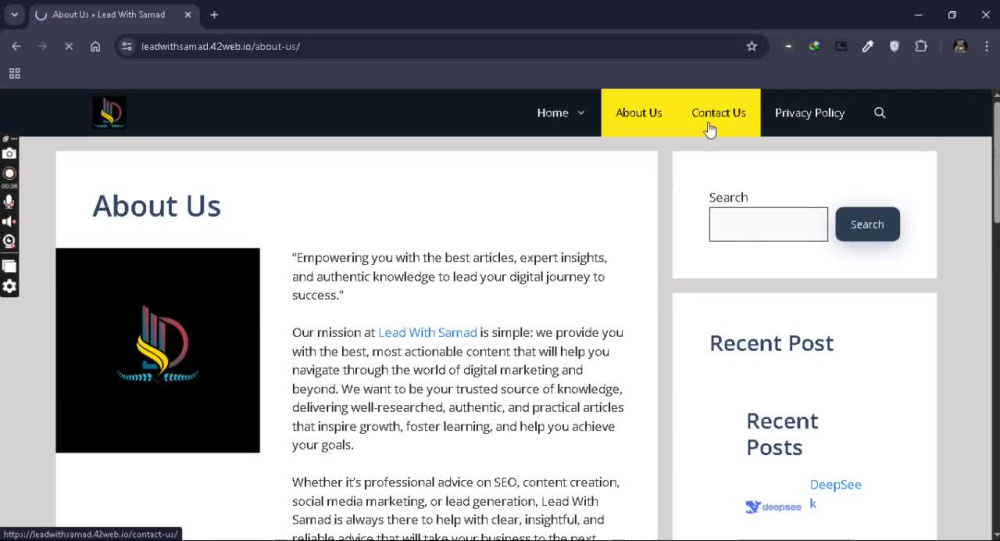Click the address bar URL
The width and height of the screenshot is (1000, 541).
pos(221,47)
